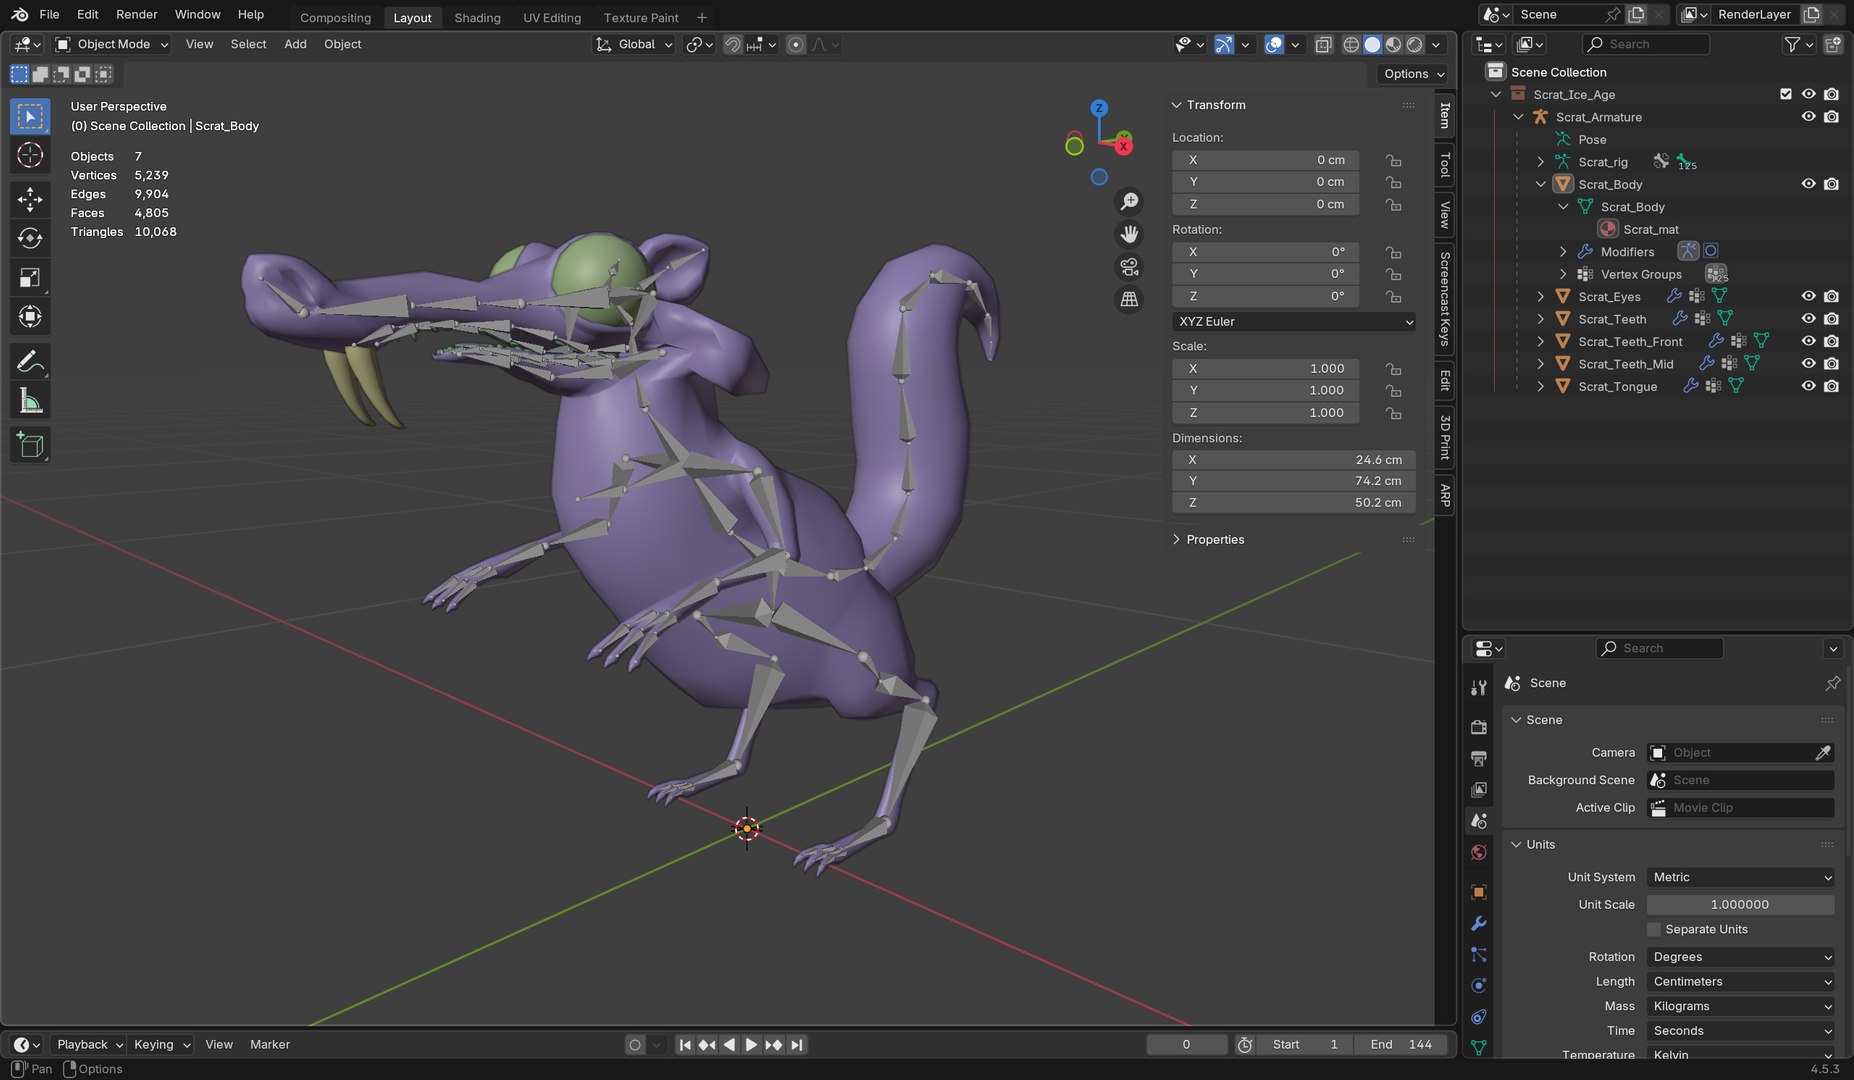Select the Add Cube tool
1854x1080 pixels.
pyautogui.click(x=30, y=445)
